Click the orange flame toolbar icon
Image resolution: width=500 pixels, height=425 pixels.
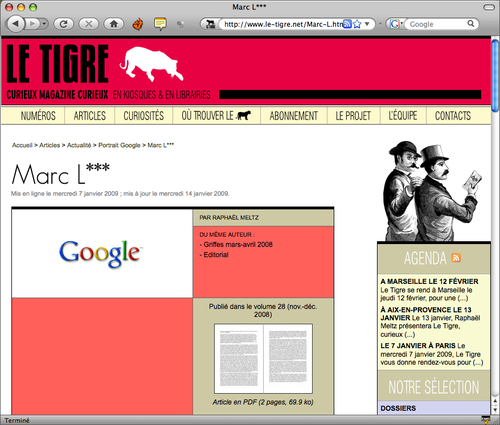tap(138, 24)
